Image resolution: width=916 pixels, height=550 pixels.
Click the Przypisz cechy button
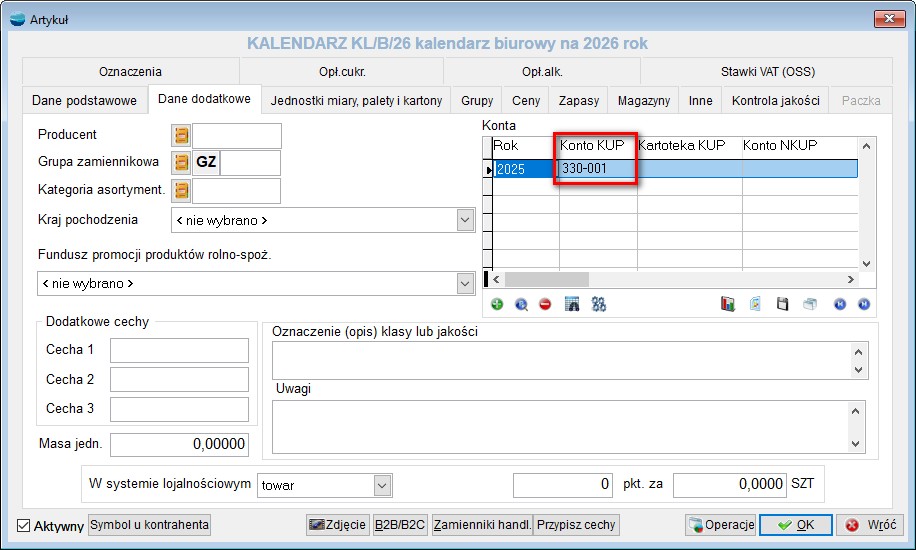[577, 525]
